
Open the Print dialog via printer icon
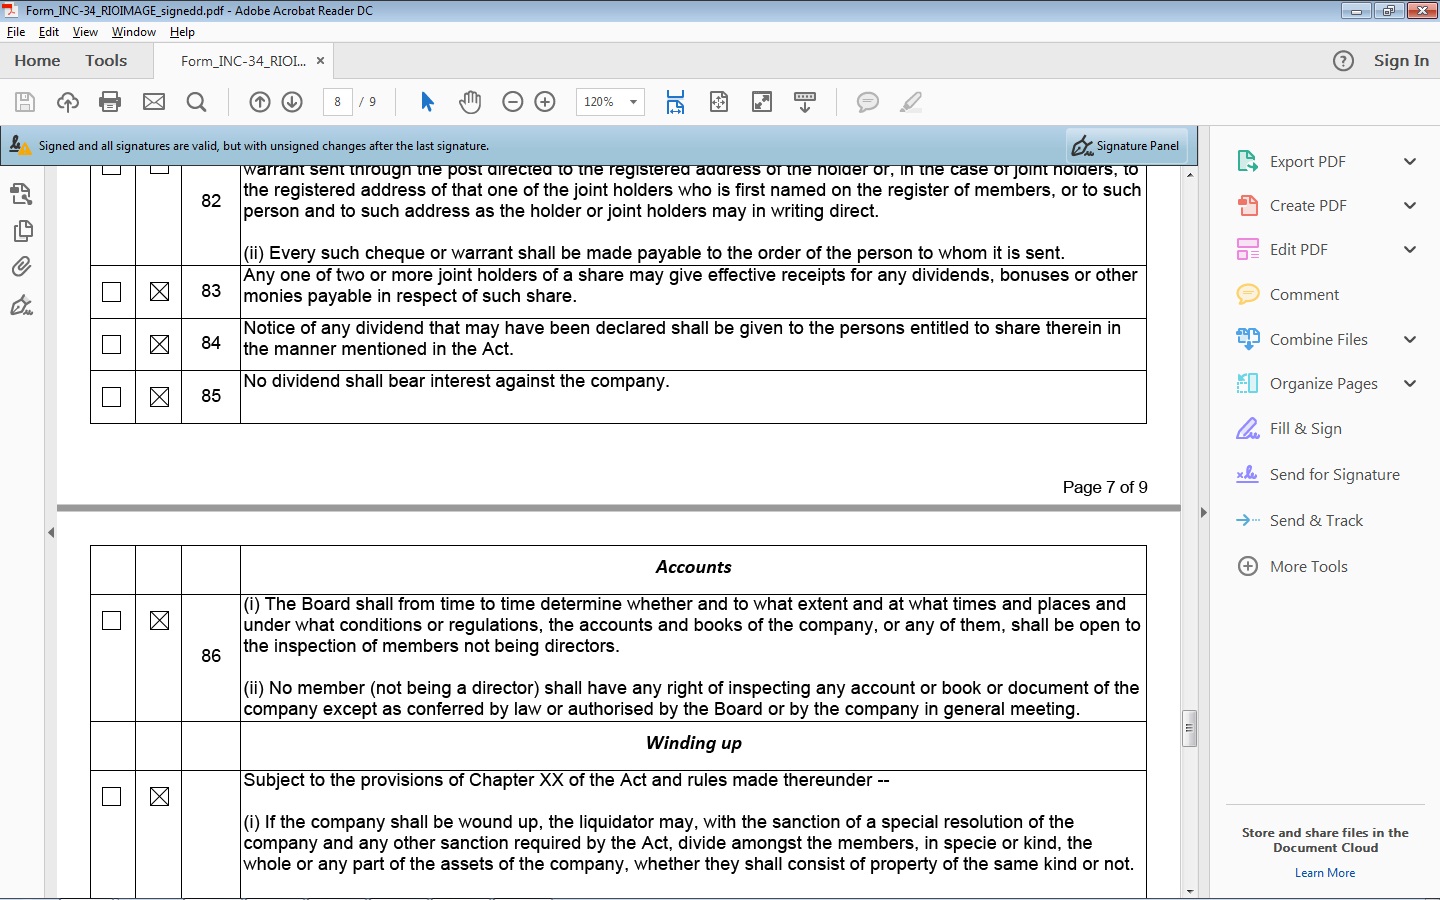[x=110, y=101]
